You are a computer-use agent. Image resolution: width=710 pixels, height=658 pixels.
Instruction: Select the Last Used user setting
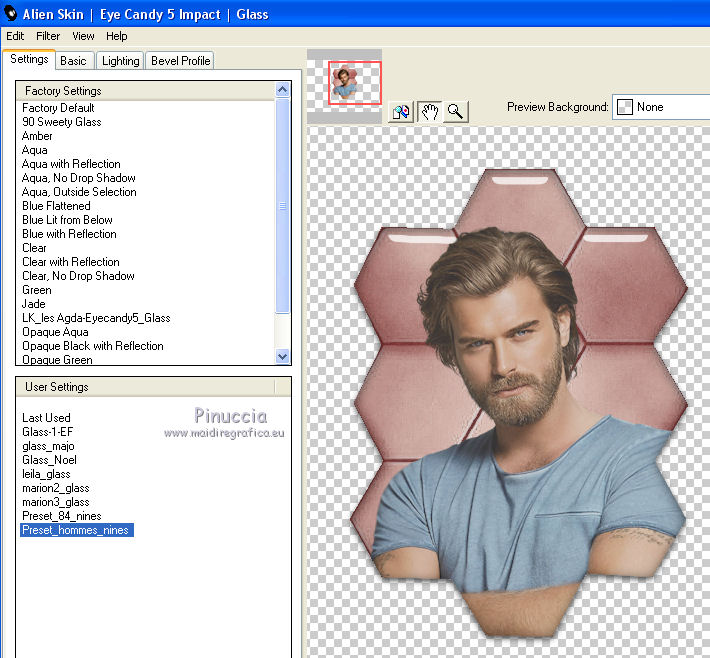tap(46, 418)
